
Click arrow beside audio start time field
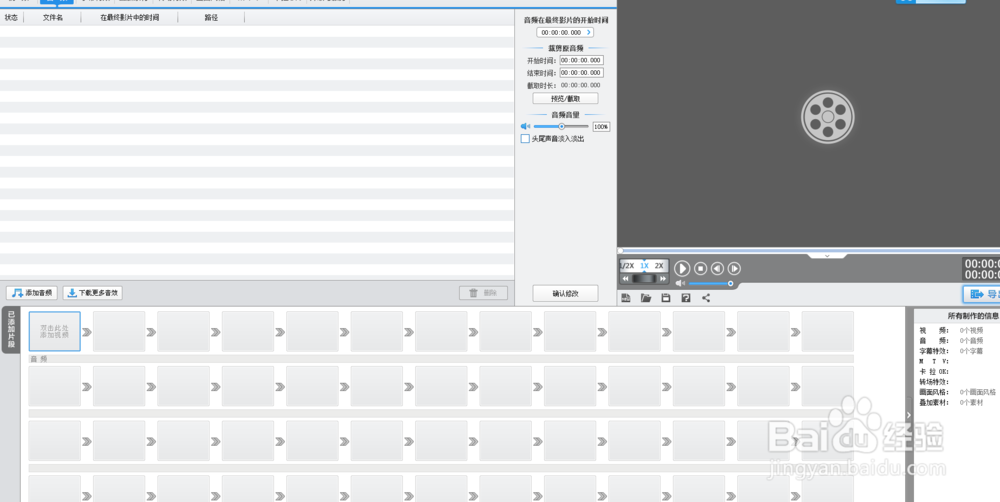coord(589,33)
